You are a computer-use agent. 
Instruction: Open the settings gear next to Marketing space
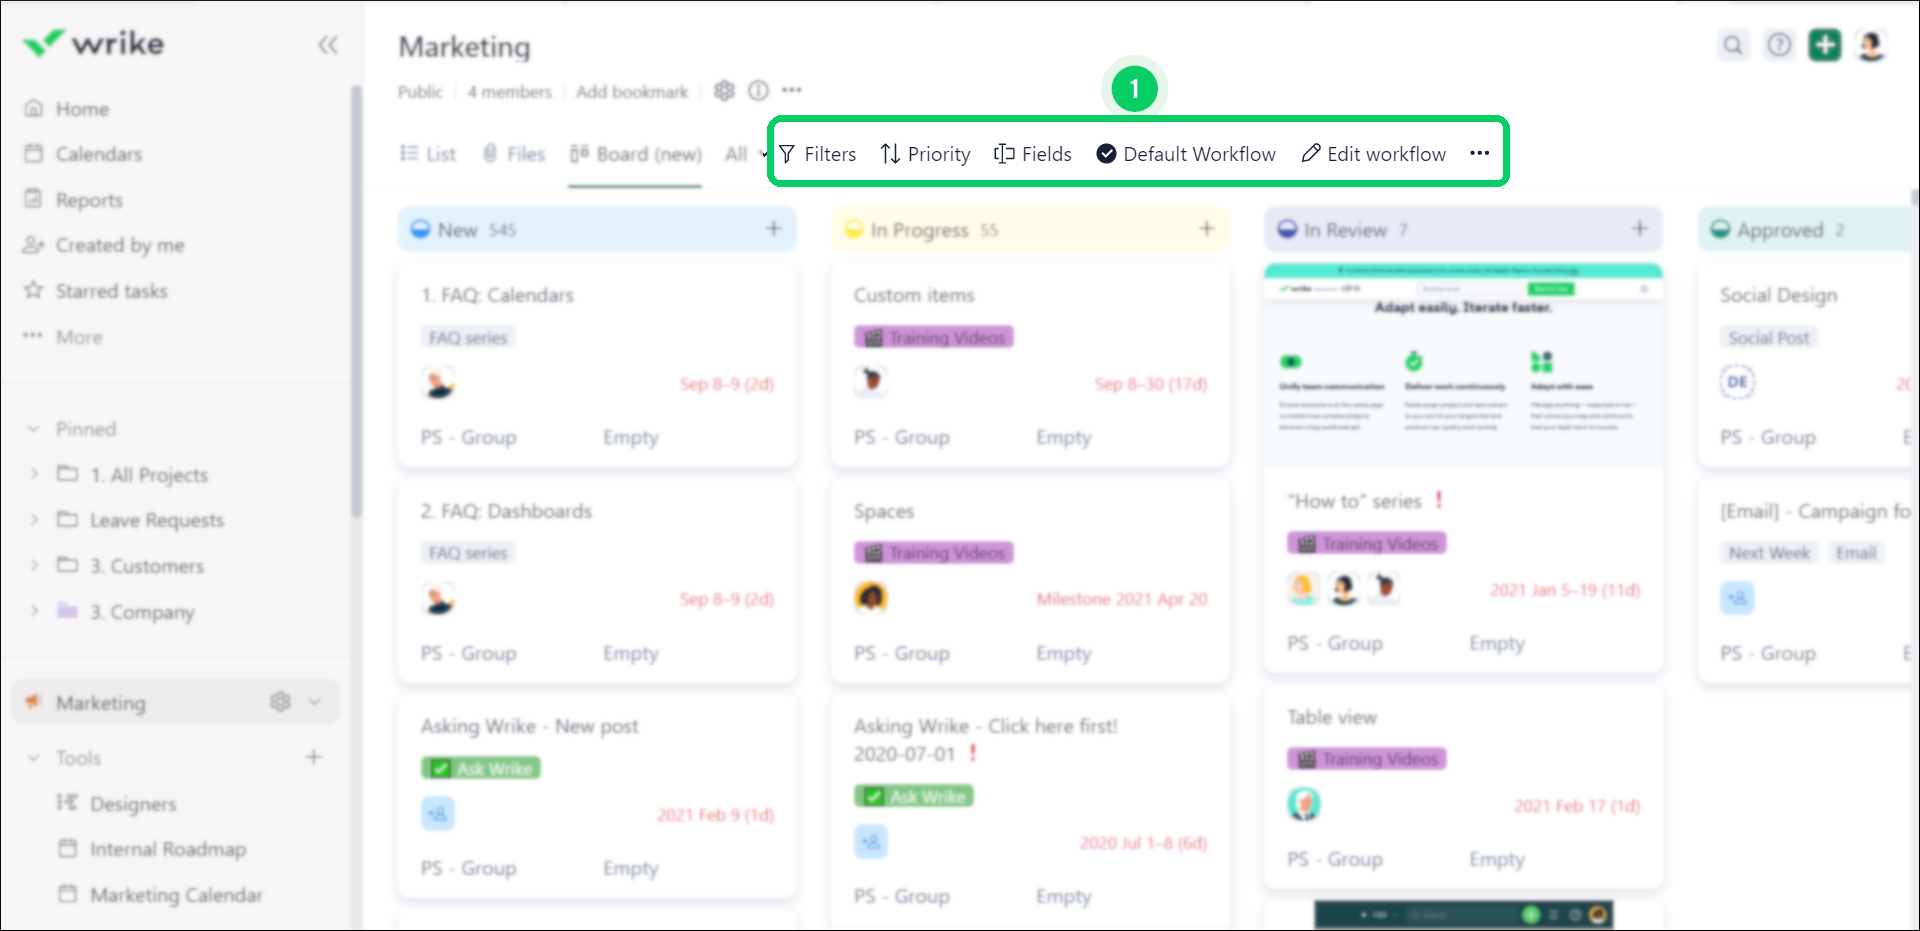(x=280, y=701)
